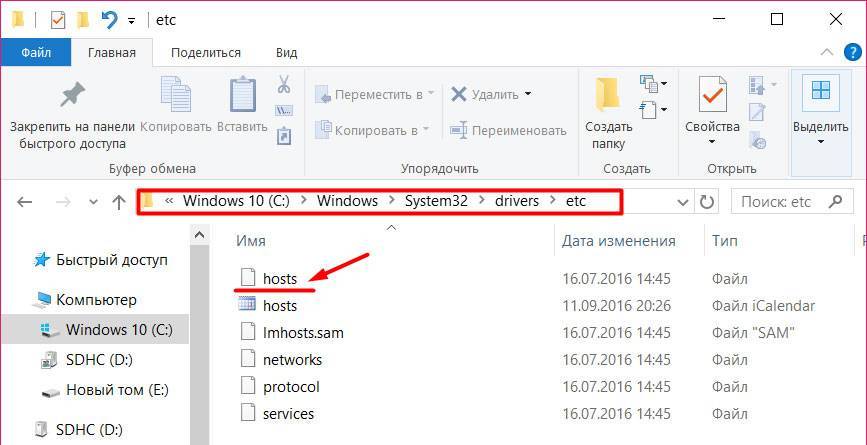Expand the Переместить в dropdown

coord(431,93)
